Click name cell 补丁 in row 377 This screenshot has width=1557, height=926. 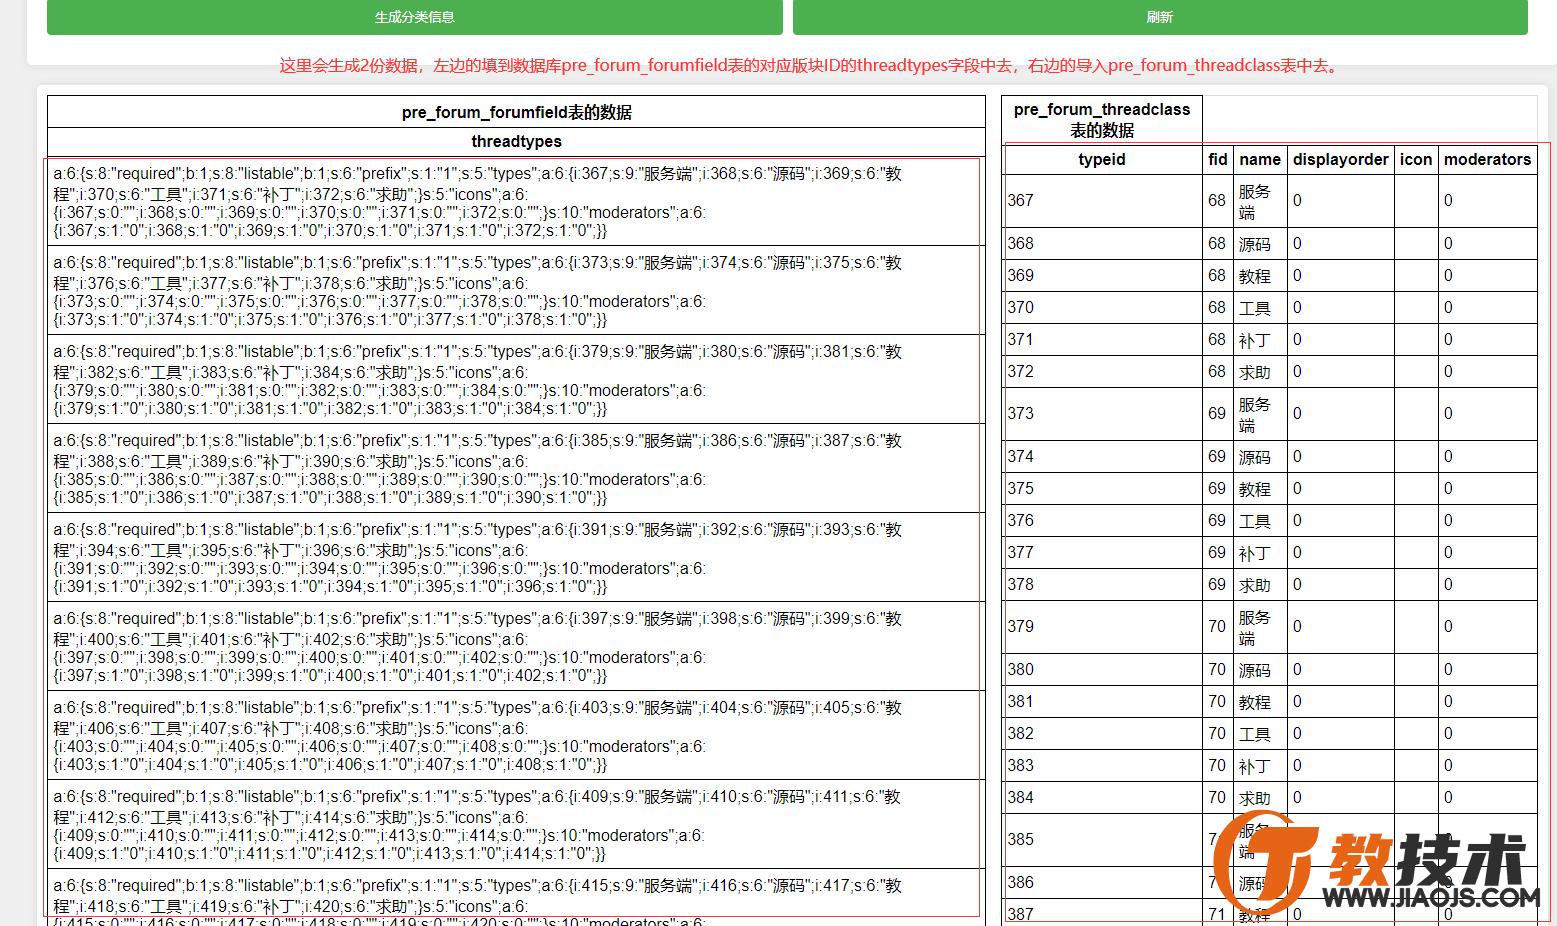[x=1260, y=552]
